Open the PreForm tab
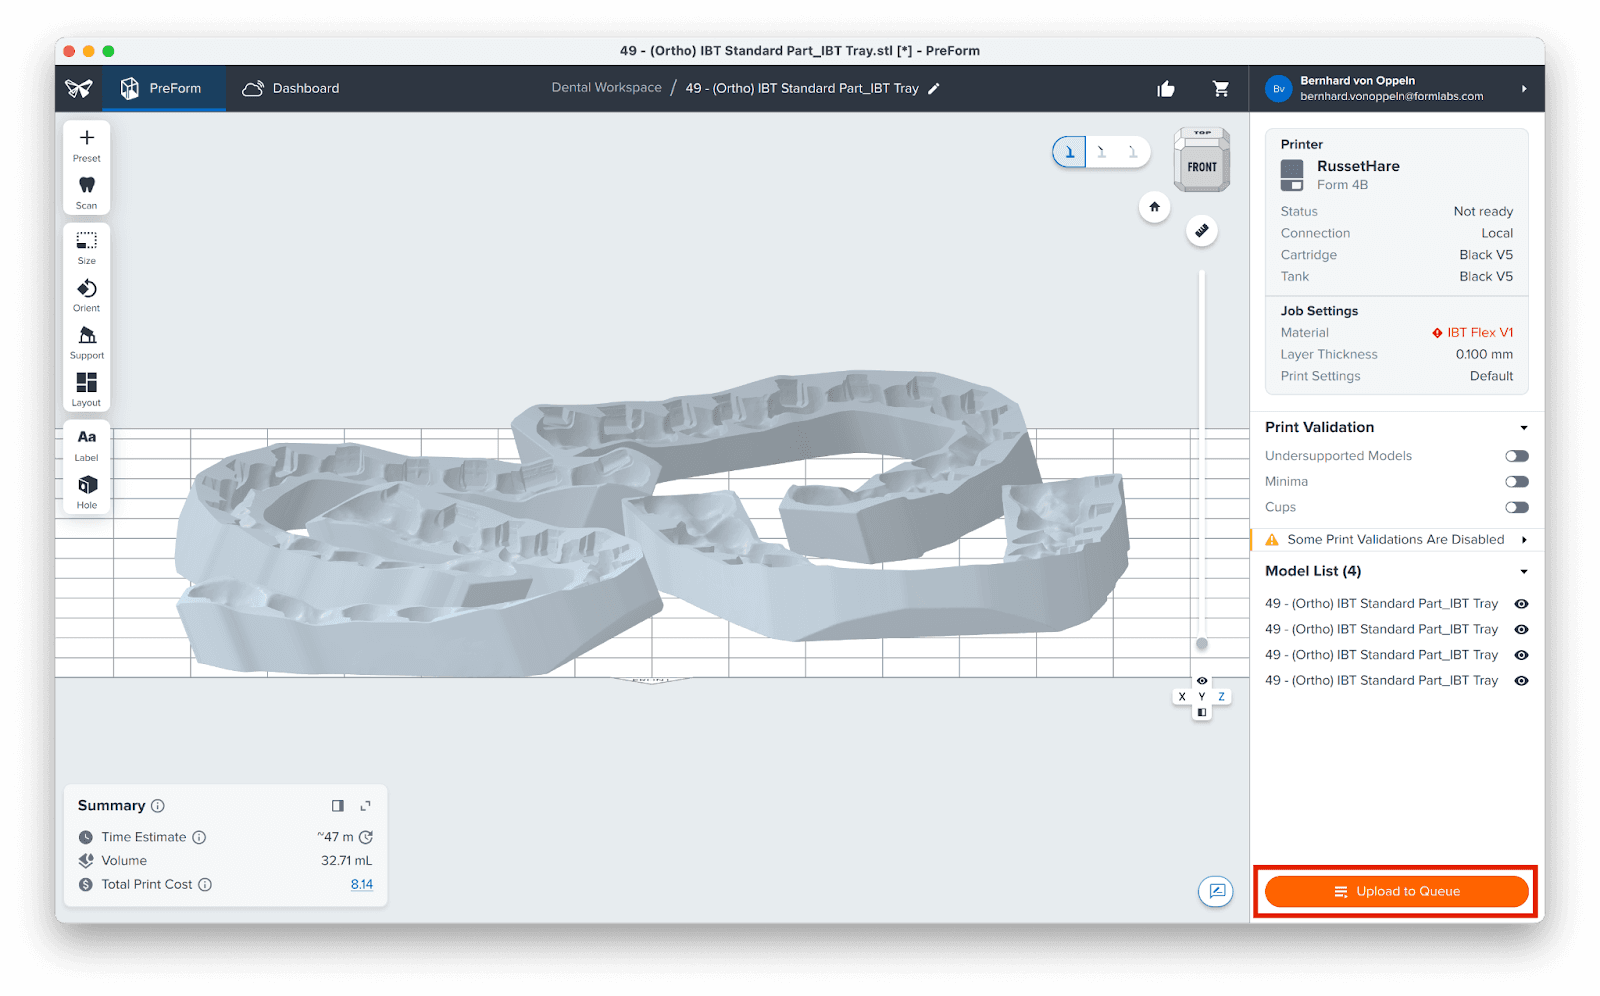Viewport: 1600px width, 996px height. point(164,88)
